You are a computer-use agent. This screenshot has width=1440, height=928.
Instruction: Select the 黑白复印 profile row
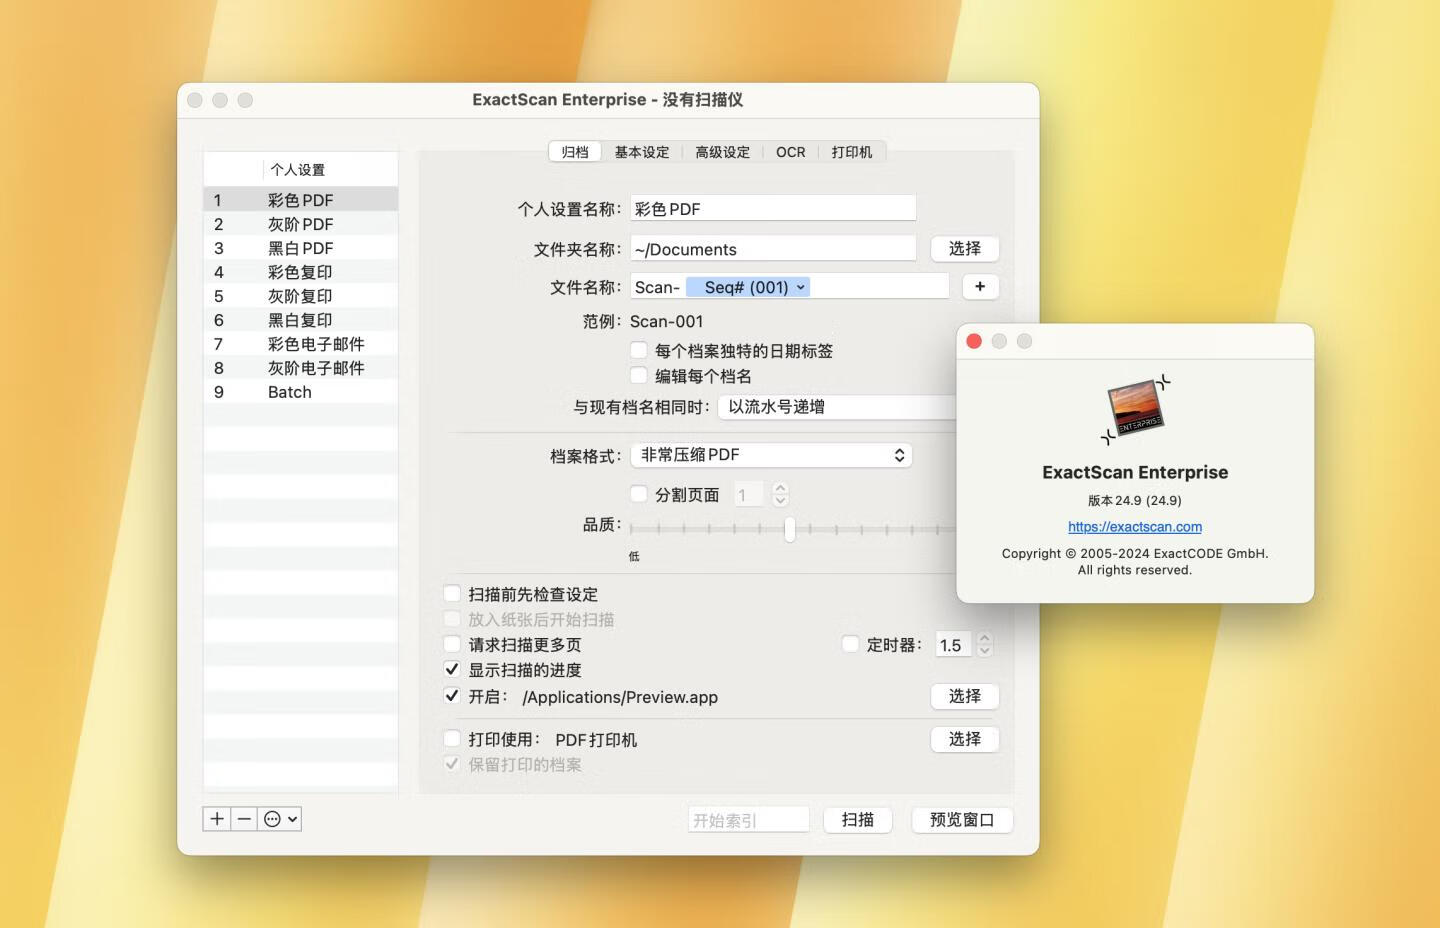tap(301, 320)
